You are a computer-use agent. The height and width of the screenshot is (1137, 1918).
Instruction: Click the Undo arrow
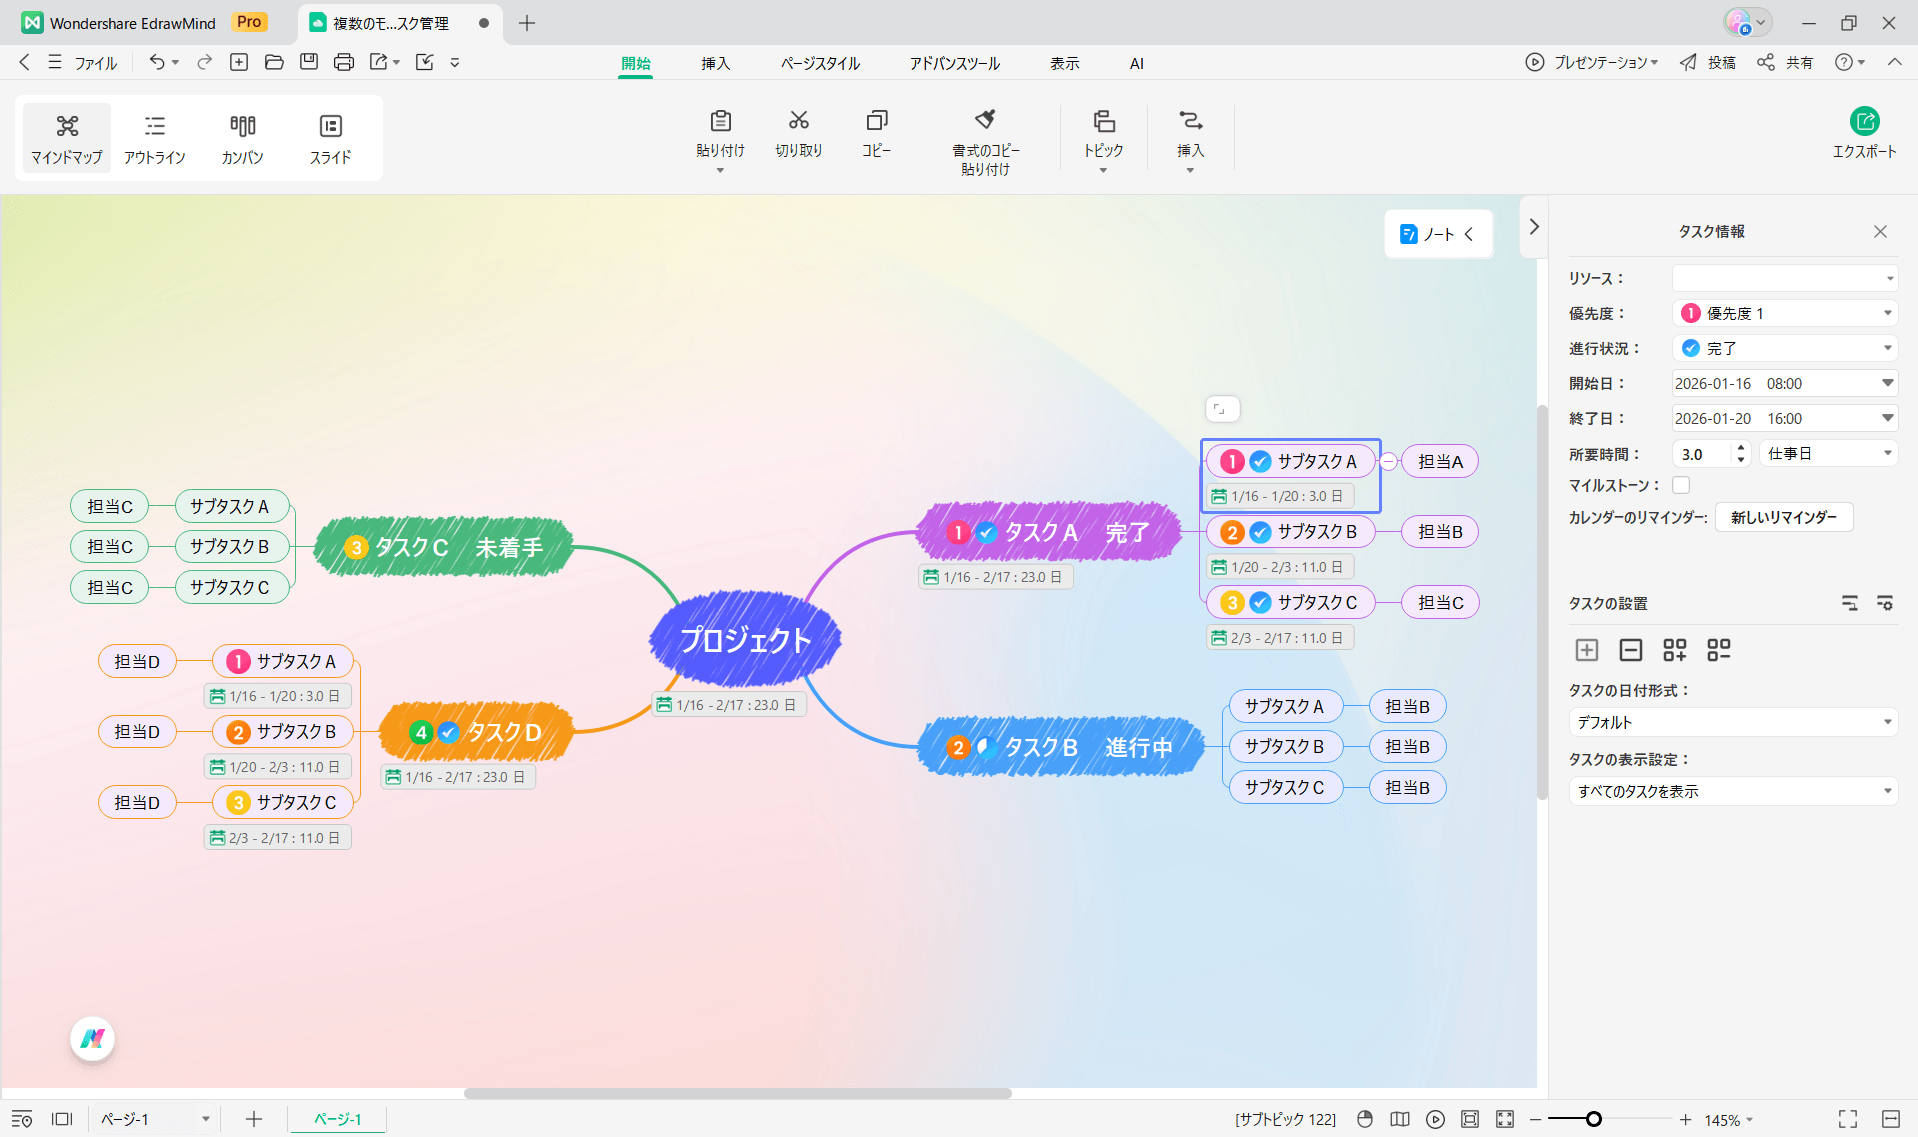[x=157, y=62]
